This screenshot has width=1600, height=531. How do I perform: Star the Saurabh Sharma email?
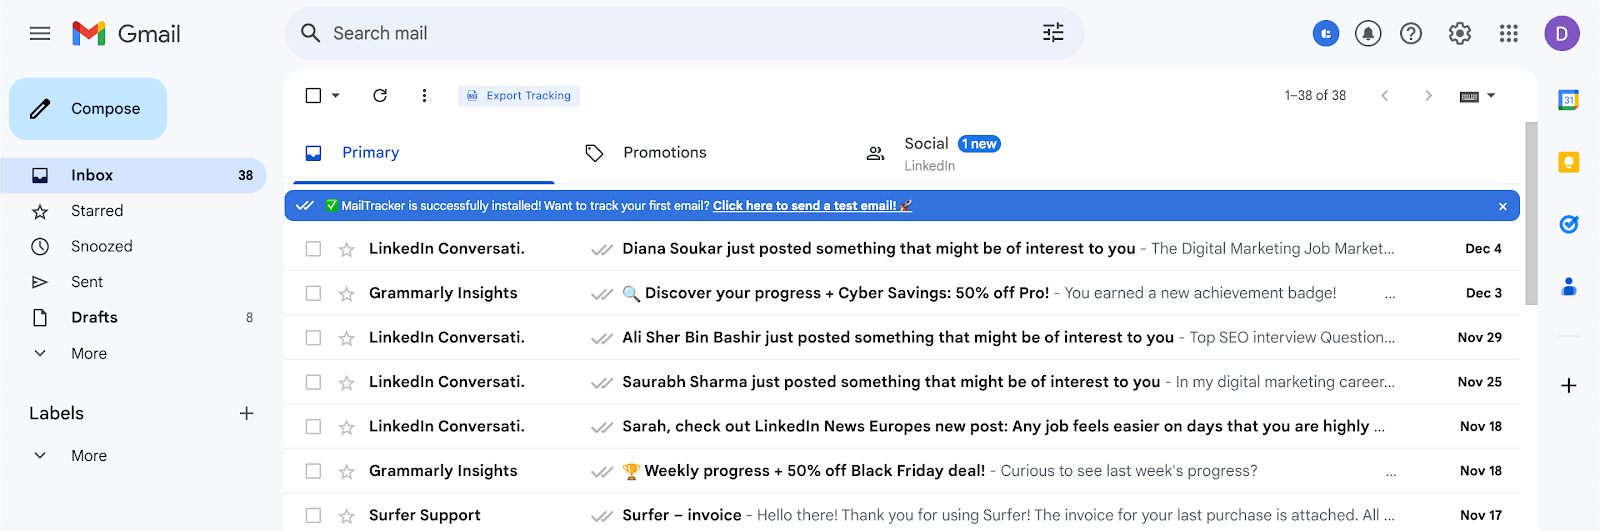[x=347, y=382]
